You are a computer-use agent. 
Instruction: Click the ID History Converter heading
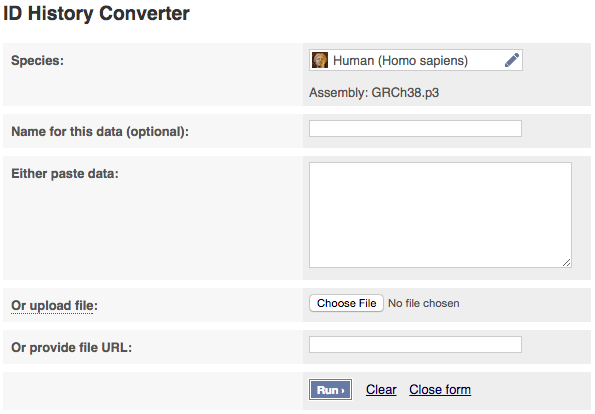96,14
